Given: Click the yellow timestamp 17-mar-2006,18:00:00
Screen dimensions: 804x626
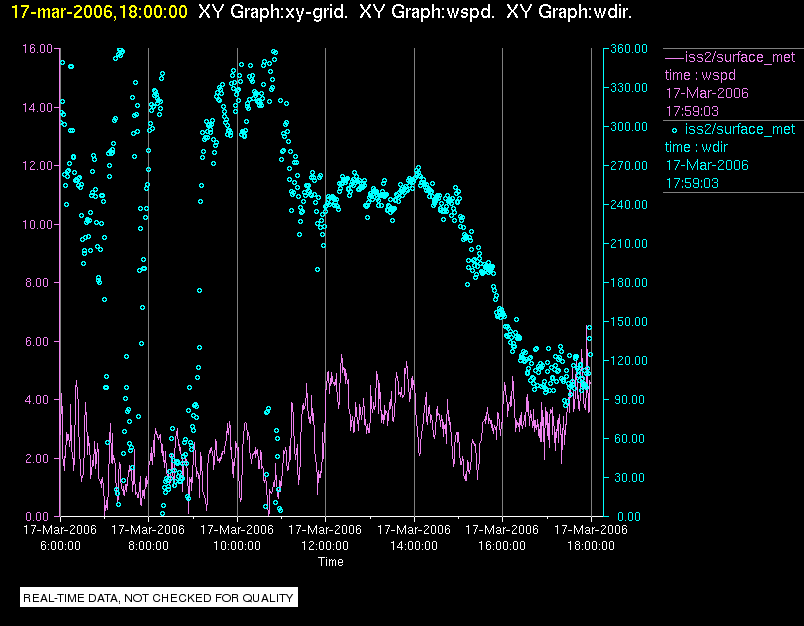Looking at the screenshot, I should (x=99, y=12).
